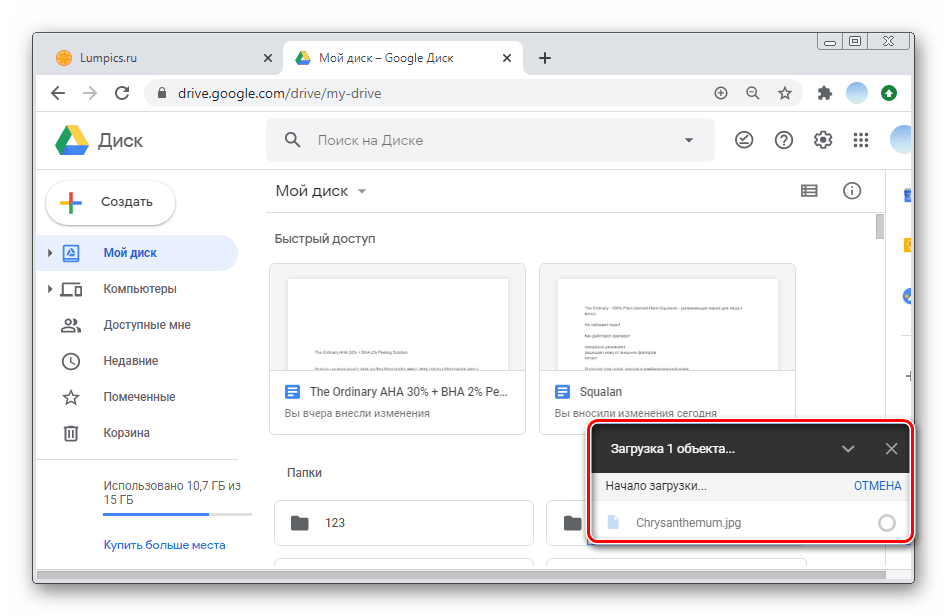Click the green update arrow icon
This screenshot has width=947, height=616.
[x=888, y=93]
